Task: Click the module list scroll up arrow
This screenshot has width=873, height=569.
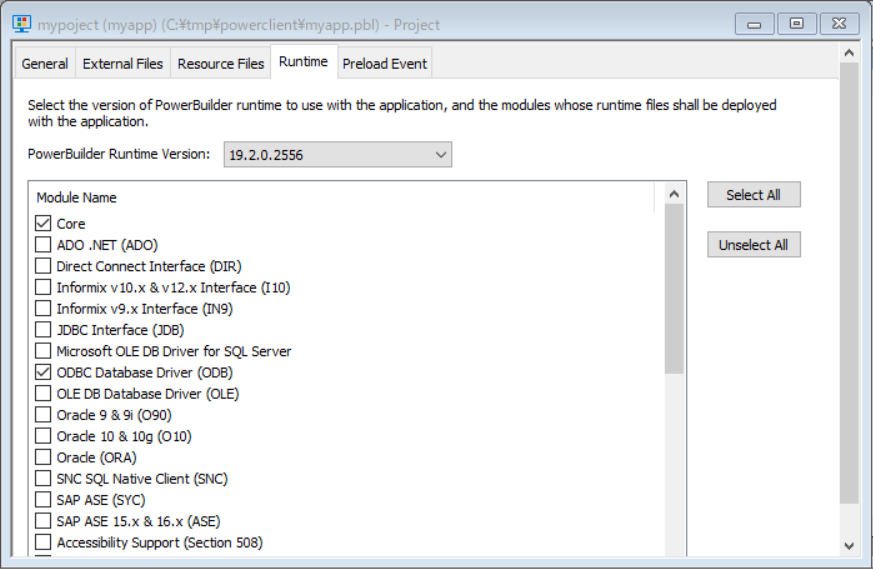Action: pos(675,194)
